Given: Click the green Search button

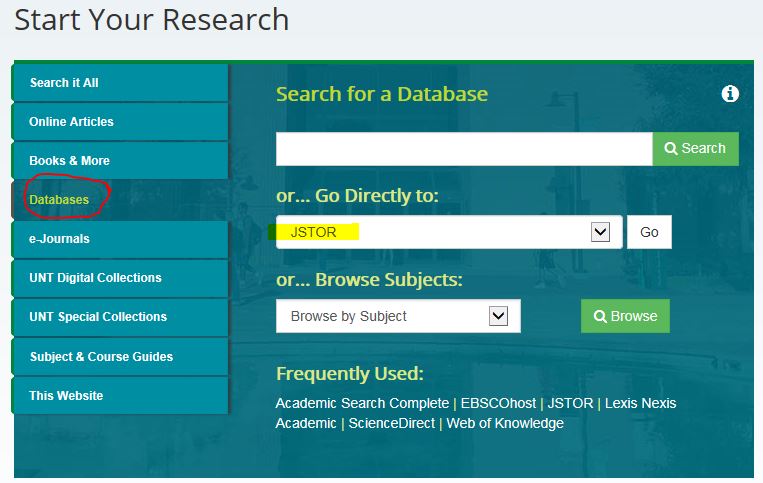Looking at the screenshot, I should 695,149.
